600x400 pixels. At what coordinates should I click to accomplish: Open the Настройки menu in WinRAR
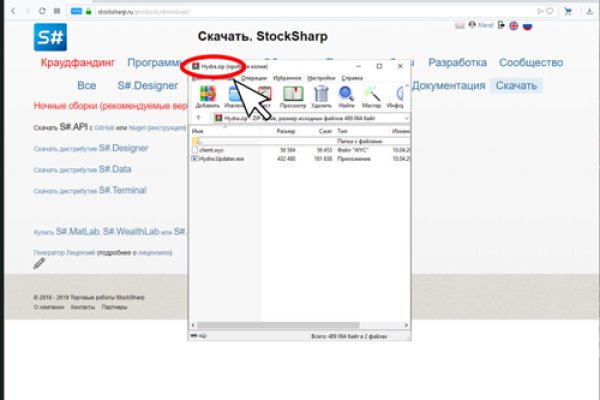pos(321,77)
